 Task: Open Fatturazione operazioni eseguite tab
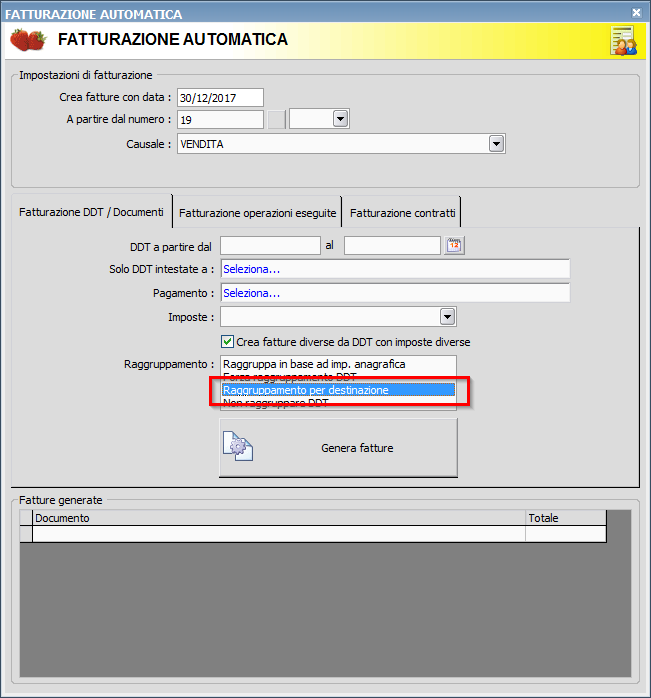[x=257, y=213]
